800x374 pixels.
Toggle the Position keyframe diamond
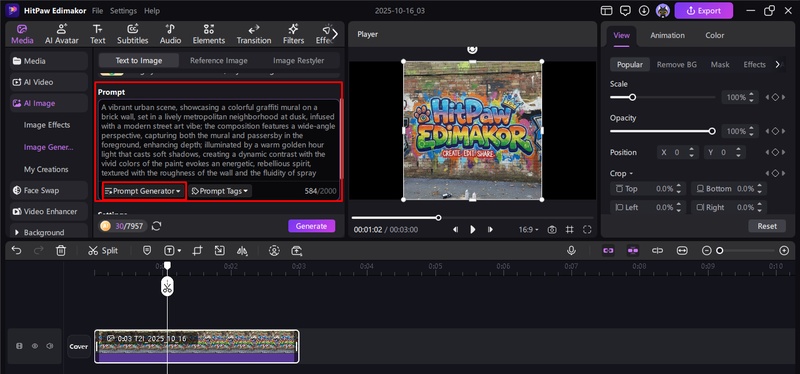coord(775,152)
